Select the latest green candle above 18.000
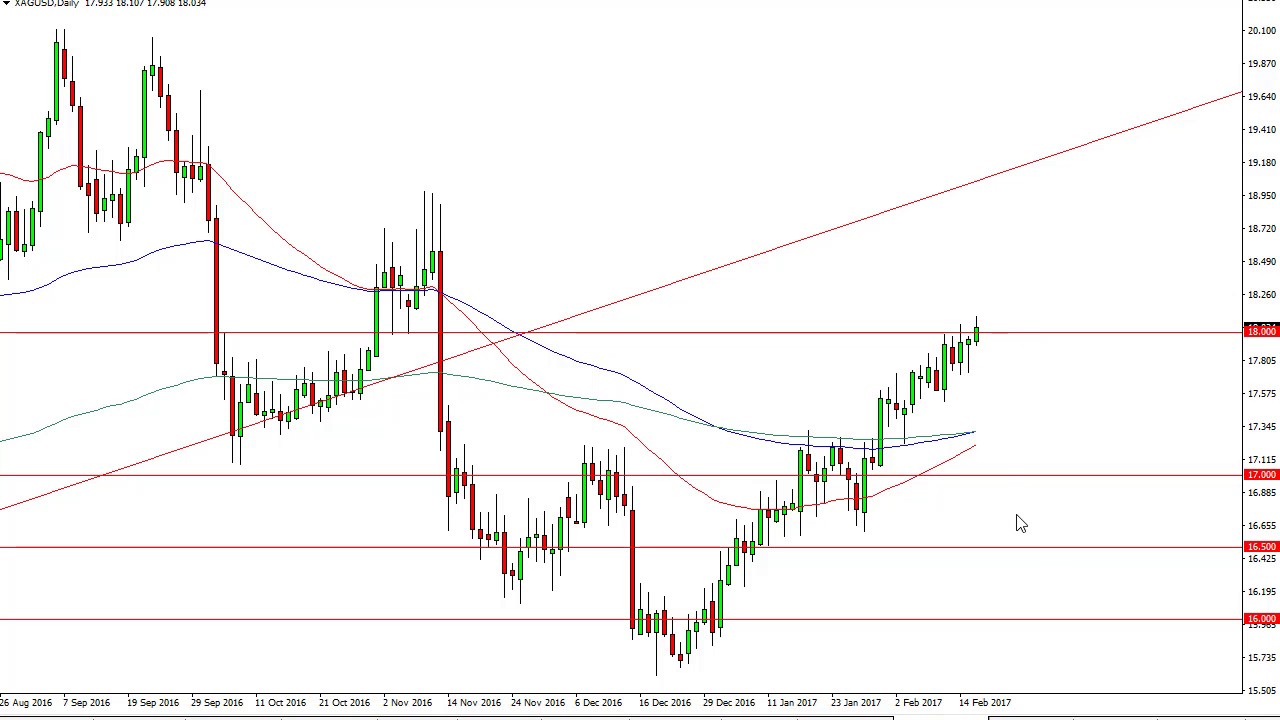This screenshot has height=720, width=1280. point(976,333)
